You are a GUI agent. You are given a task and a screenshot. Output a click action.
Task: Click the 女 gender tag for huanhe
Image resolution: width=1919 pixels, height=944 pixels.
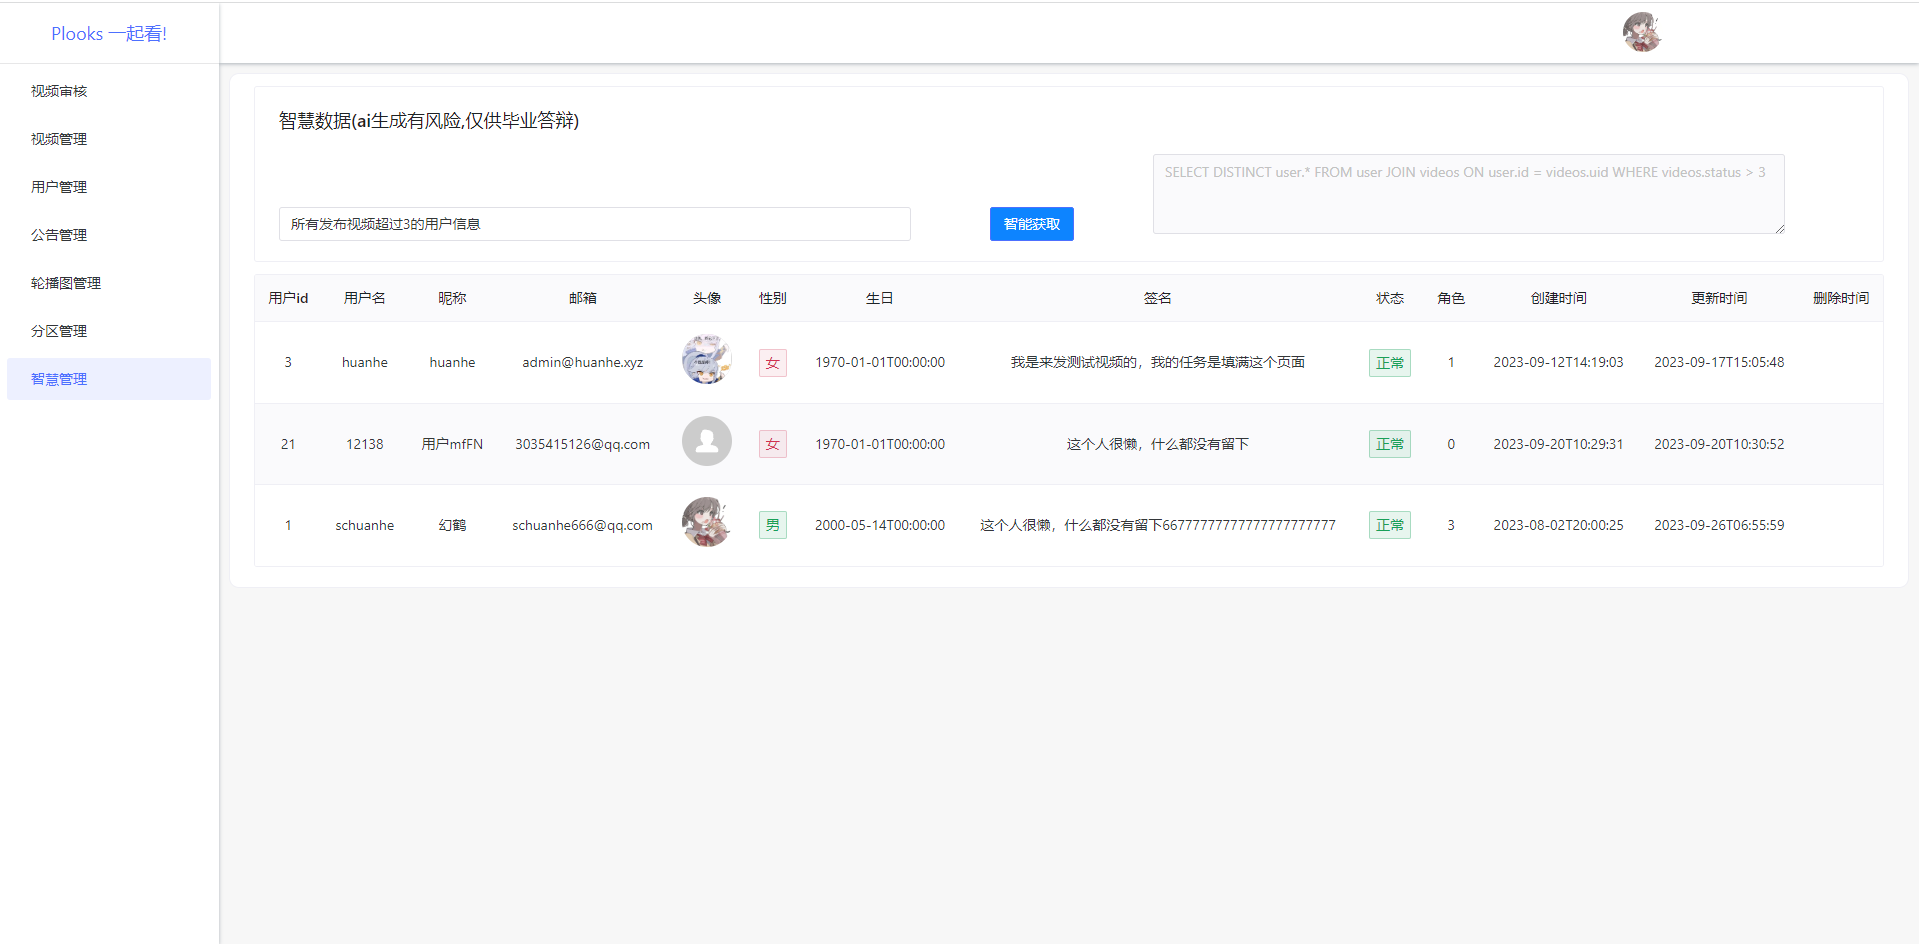[x=771, y=362]
